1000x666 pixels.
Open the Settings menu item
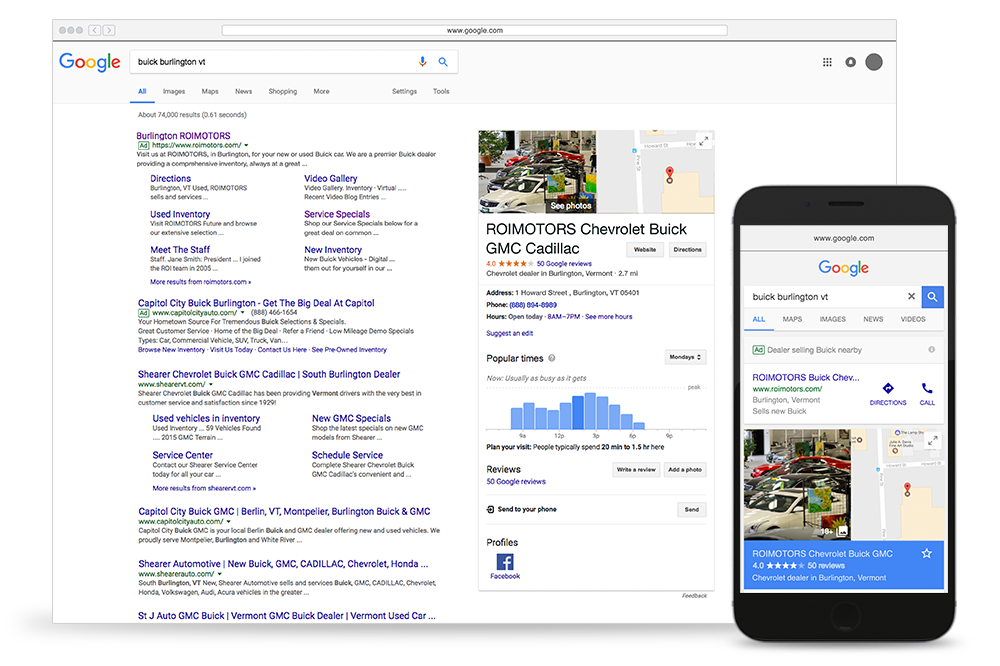[x=404, y=91]
